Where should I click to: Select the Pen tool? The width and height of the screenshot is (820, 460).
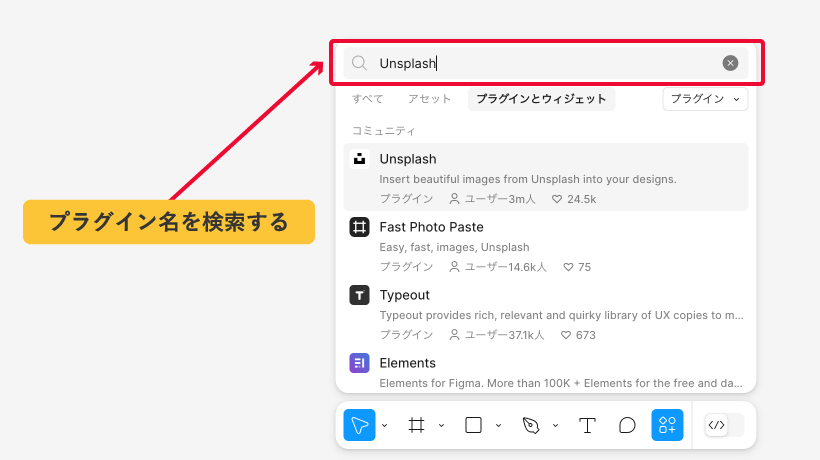531,425
